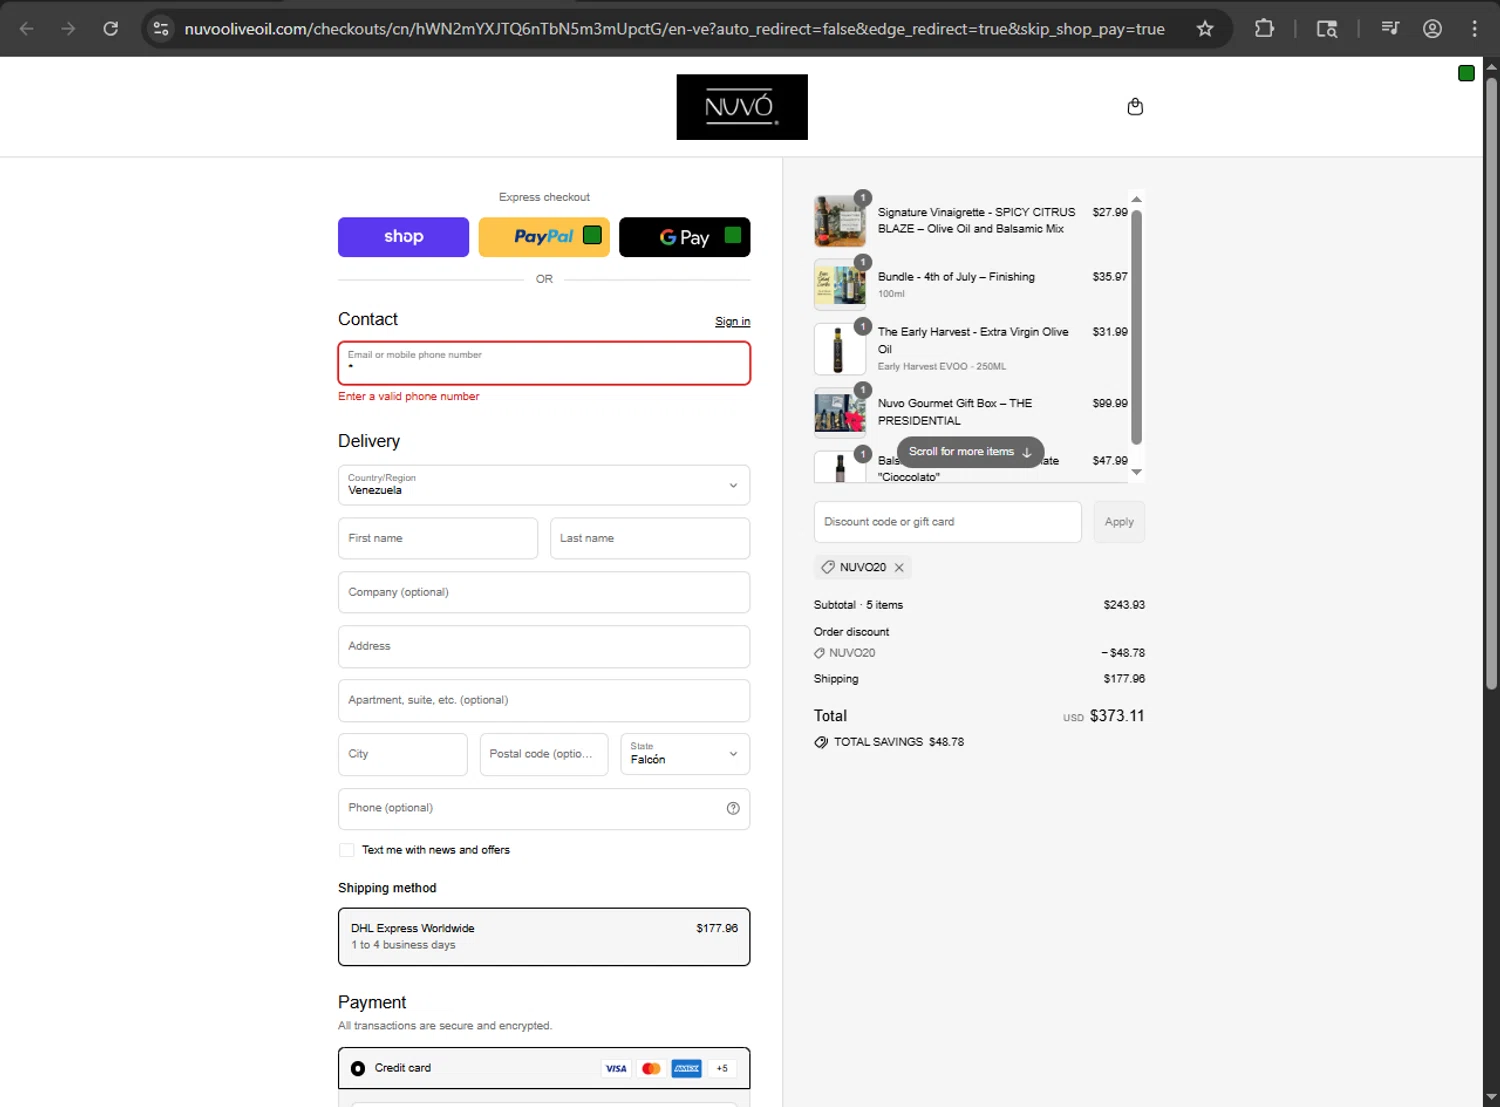Viewport: 1500px width, 1107px height.
Task: Open the State dropdown showing Falcón
Action: tap(685, 754)
